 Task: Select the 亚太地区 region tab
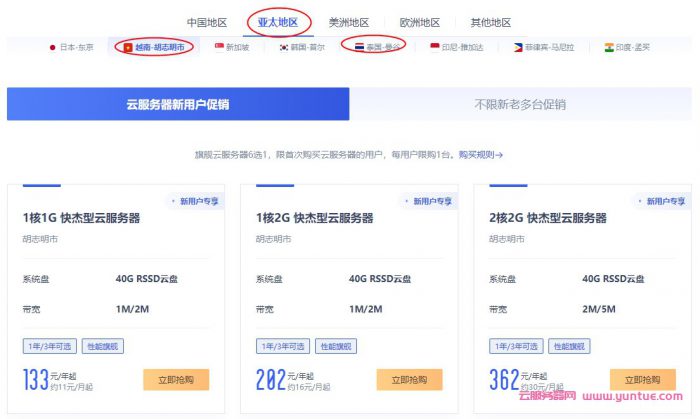tap(277, 22)
